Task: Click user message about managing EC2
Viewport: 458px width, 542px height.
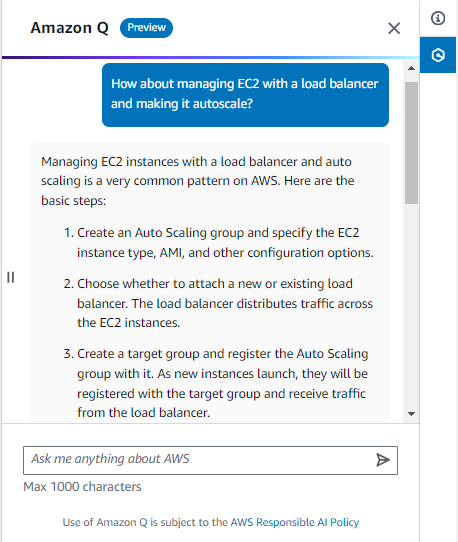Action: tap(245, 95)
